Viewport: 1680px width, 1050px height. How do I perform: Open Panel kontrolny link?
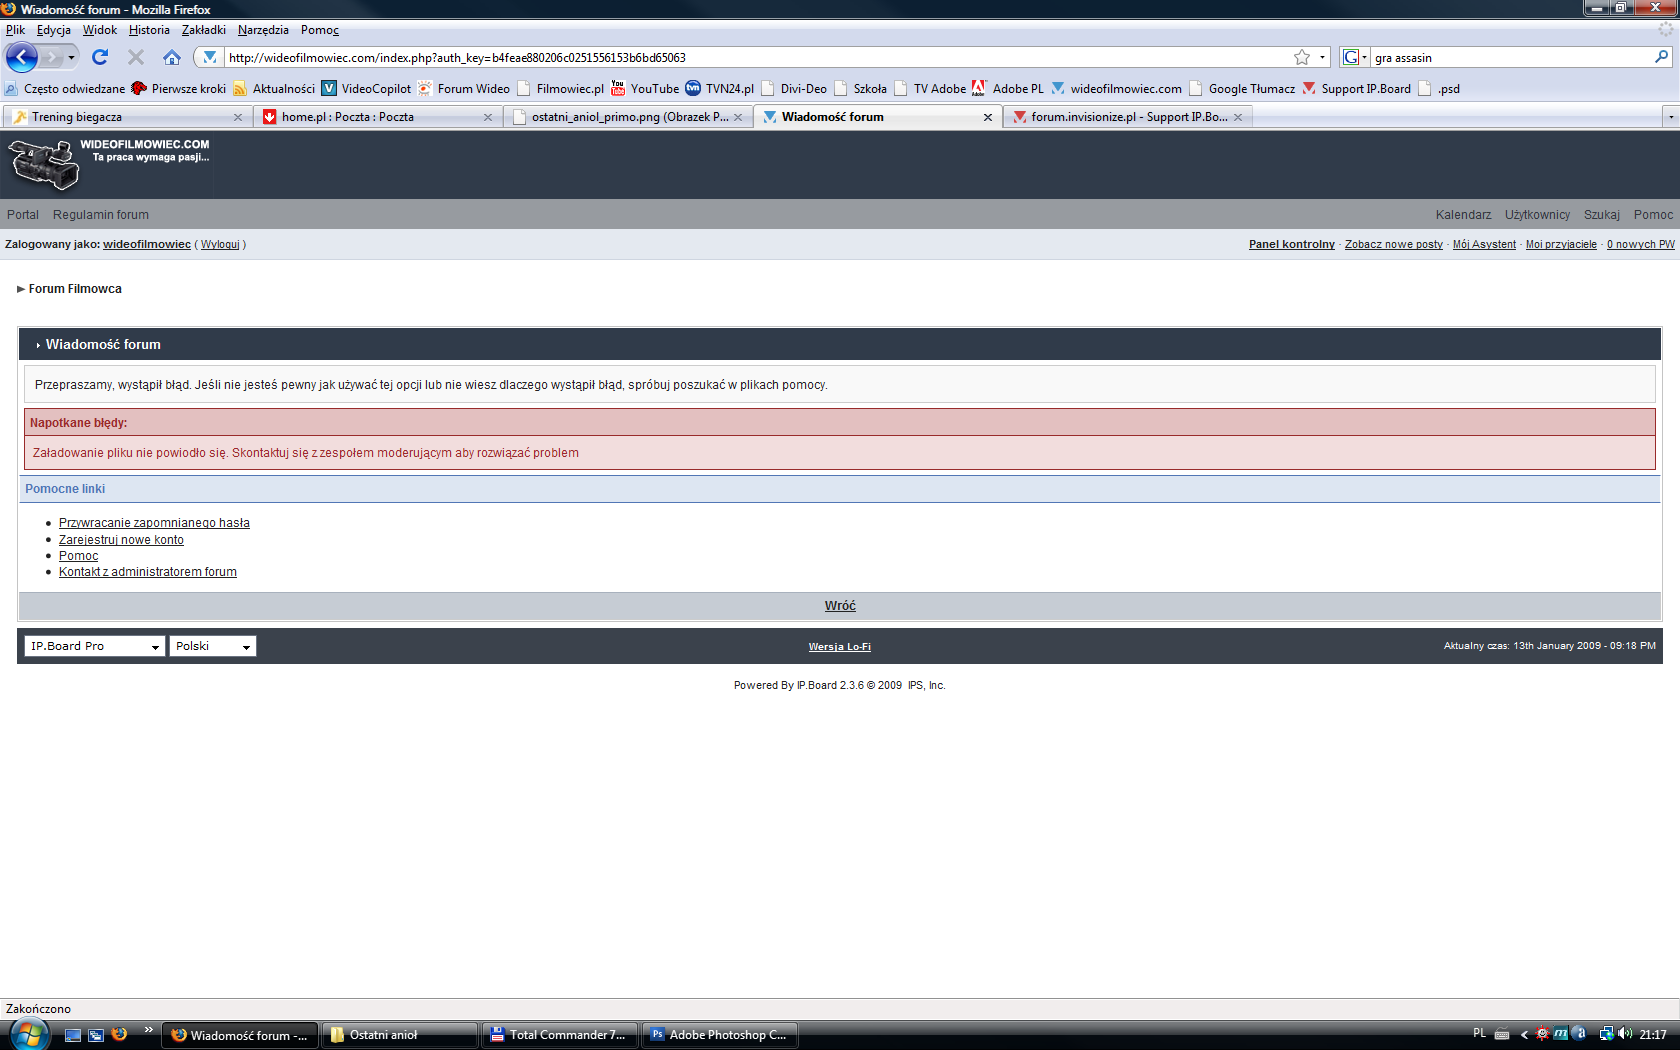[1291, 244]
